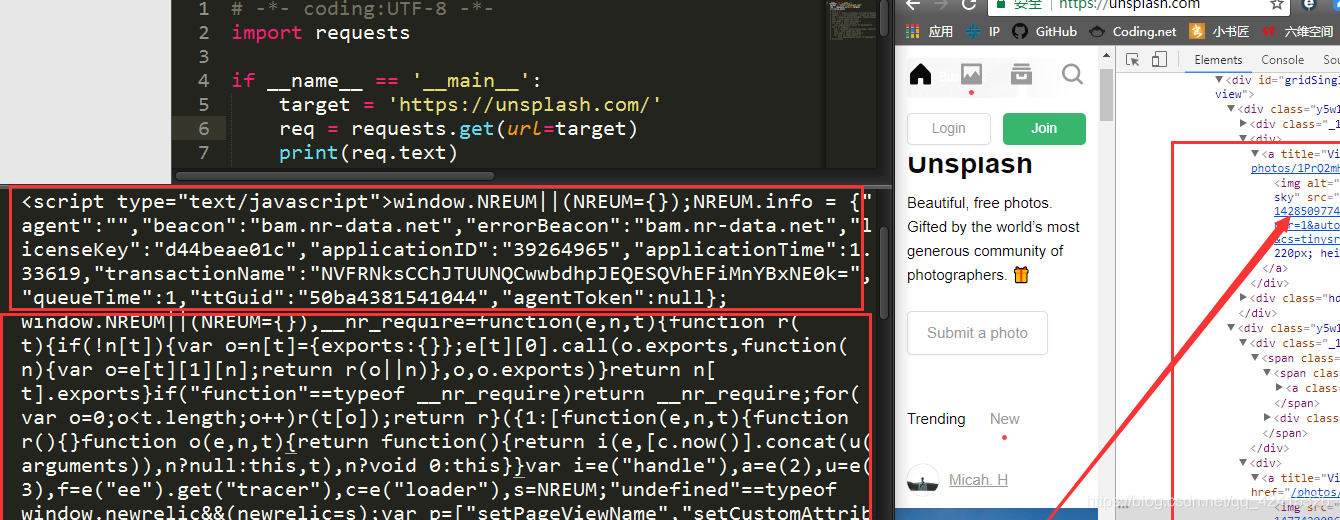Screen dimensions: 1340x520
Task: Switch to the Console tab
Action: [1282, 60]
